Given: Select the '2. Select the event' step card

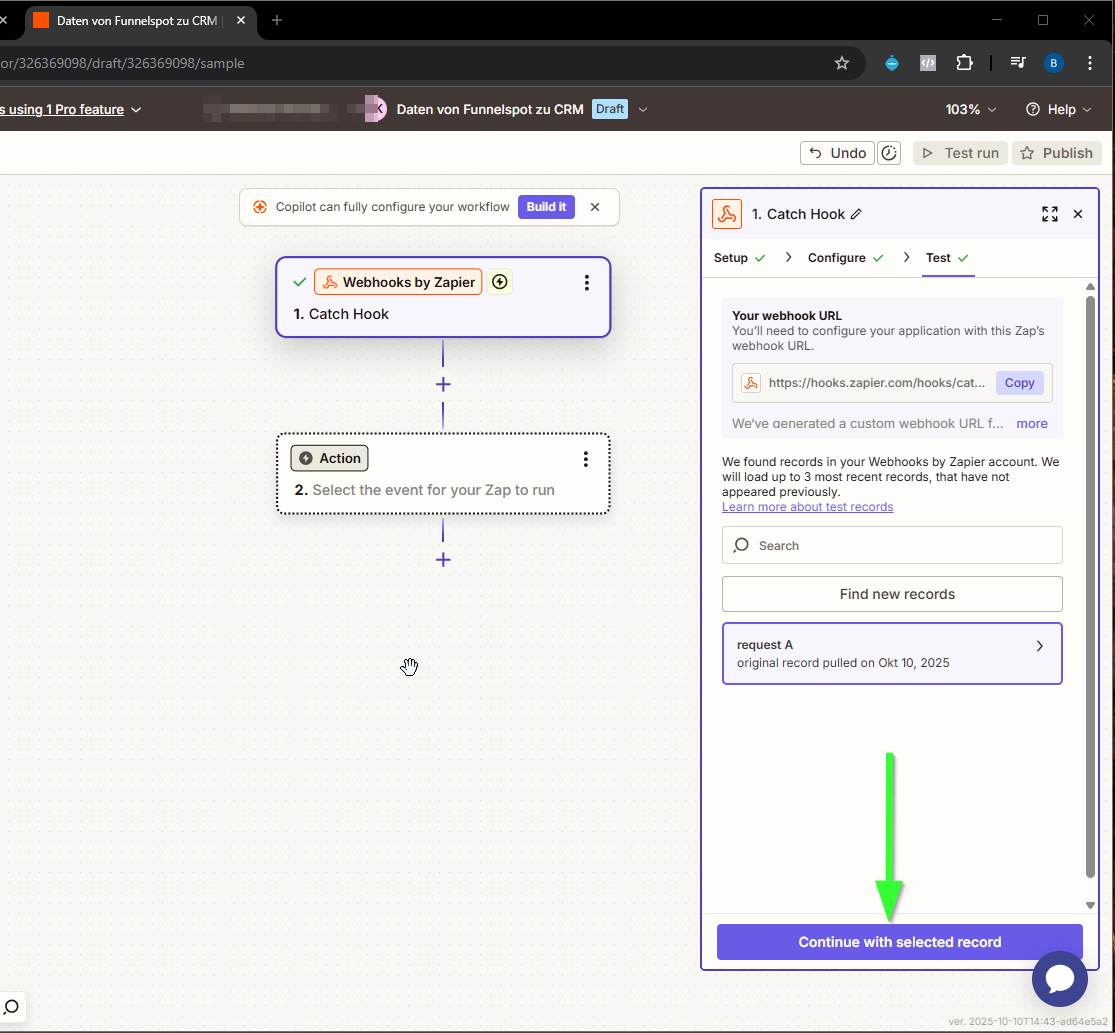Looking at the screenshot, I should click(443, 473).
